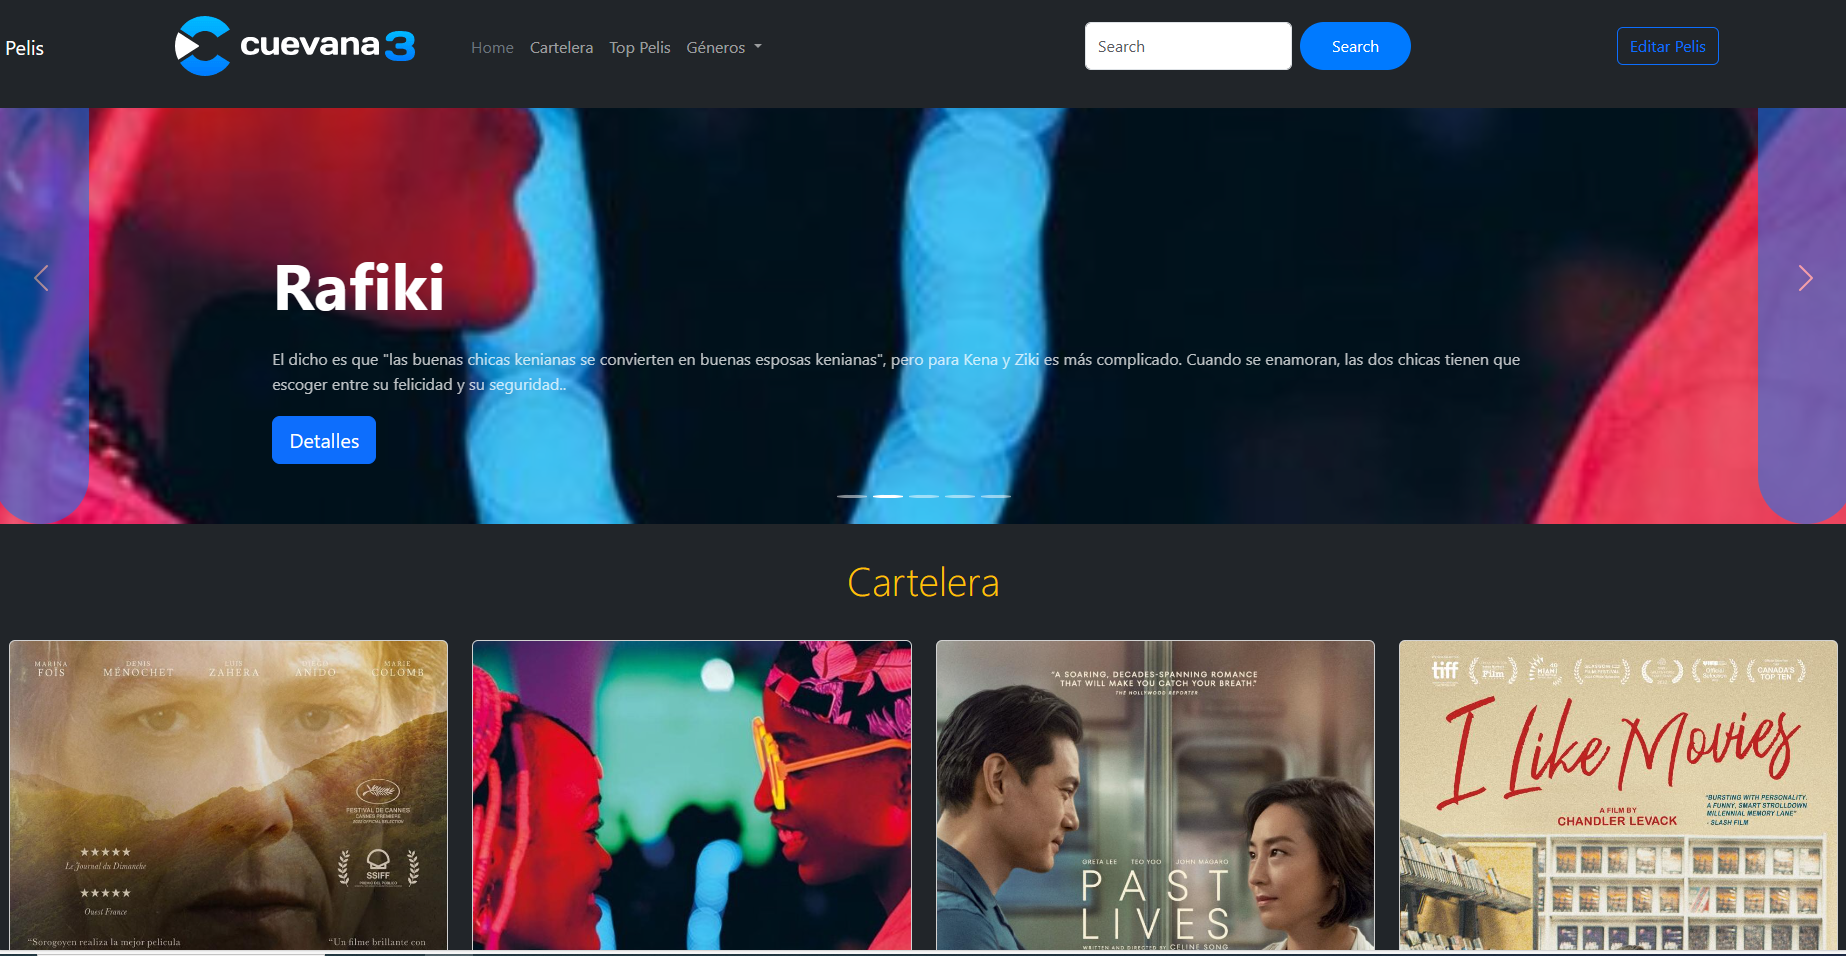The width and height of the screenshot is (1846, 956).
Task: Advance to the next carousel slide
Action: [x=1804, y=278]
